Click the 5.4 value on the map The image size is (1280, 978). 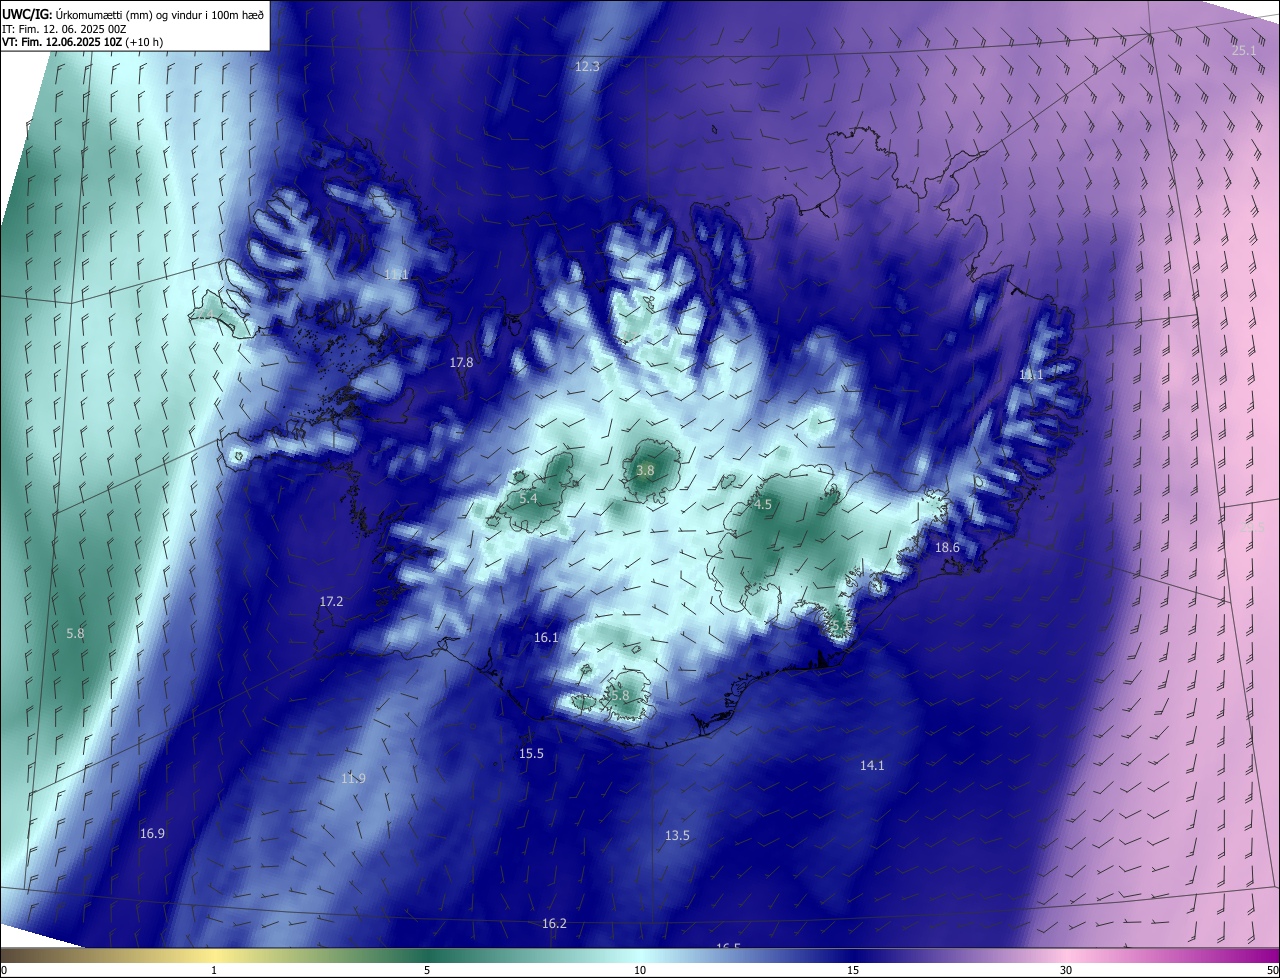529,498
